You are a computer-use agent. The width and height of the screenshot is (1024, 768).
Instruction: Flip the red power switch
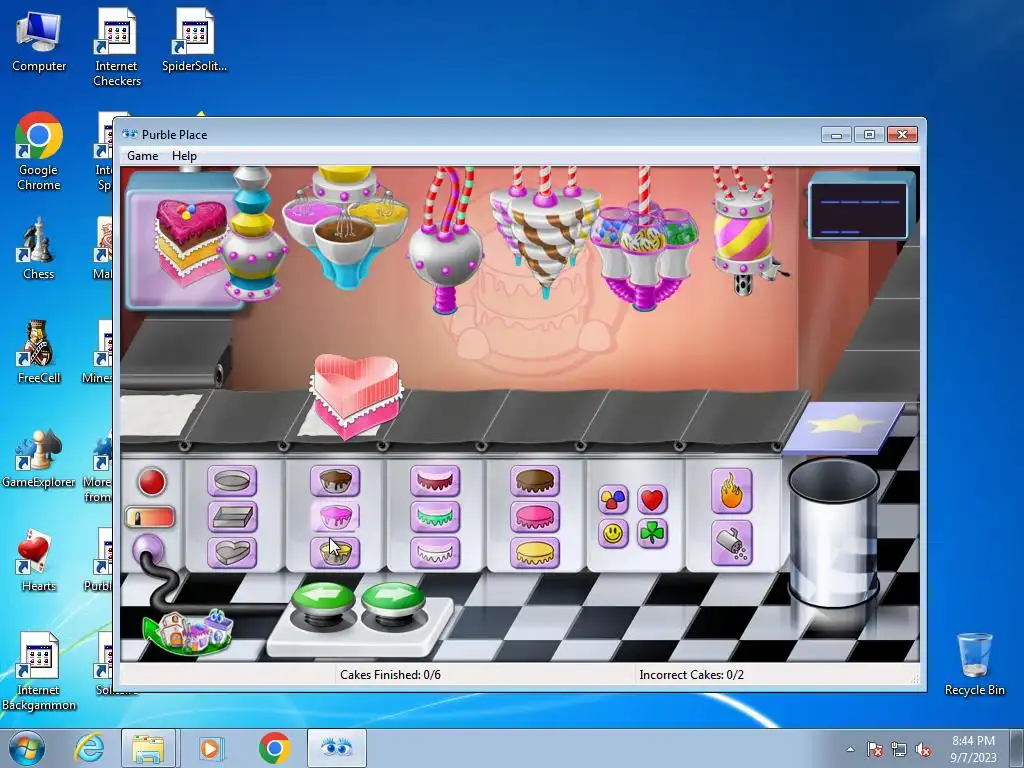[150, 517]
